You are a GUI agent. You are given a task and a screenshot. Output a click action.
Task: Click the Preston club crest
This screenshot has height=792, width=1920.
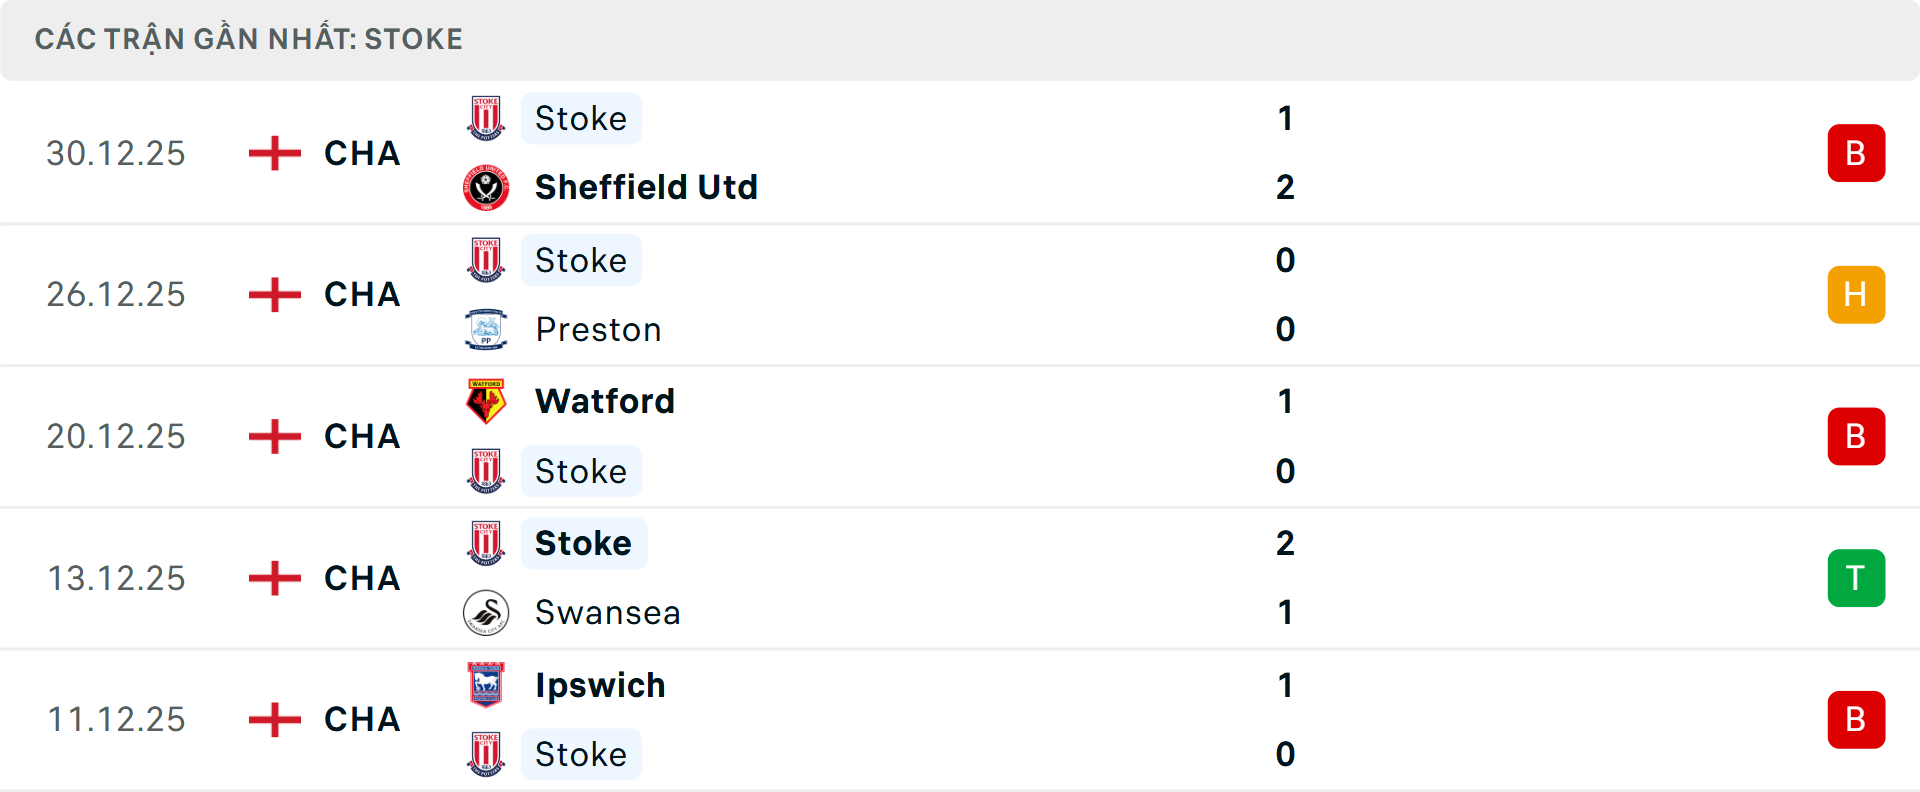486,329
